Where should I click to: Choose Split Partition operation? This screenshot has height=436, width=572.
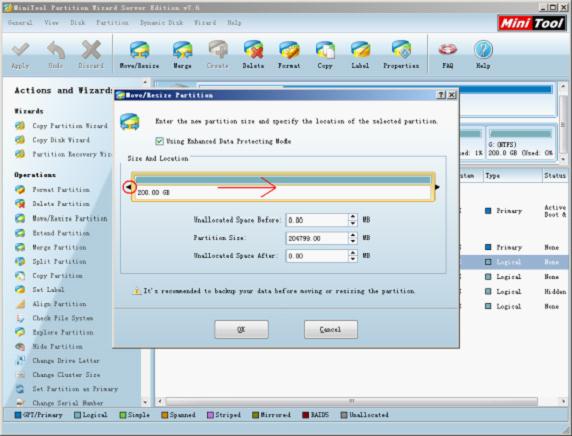click(x=51, y=262)
